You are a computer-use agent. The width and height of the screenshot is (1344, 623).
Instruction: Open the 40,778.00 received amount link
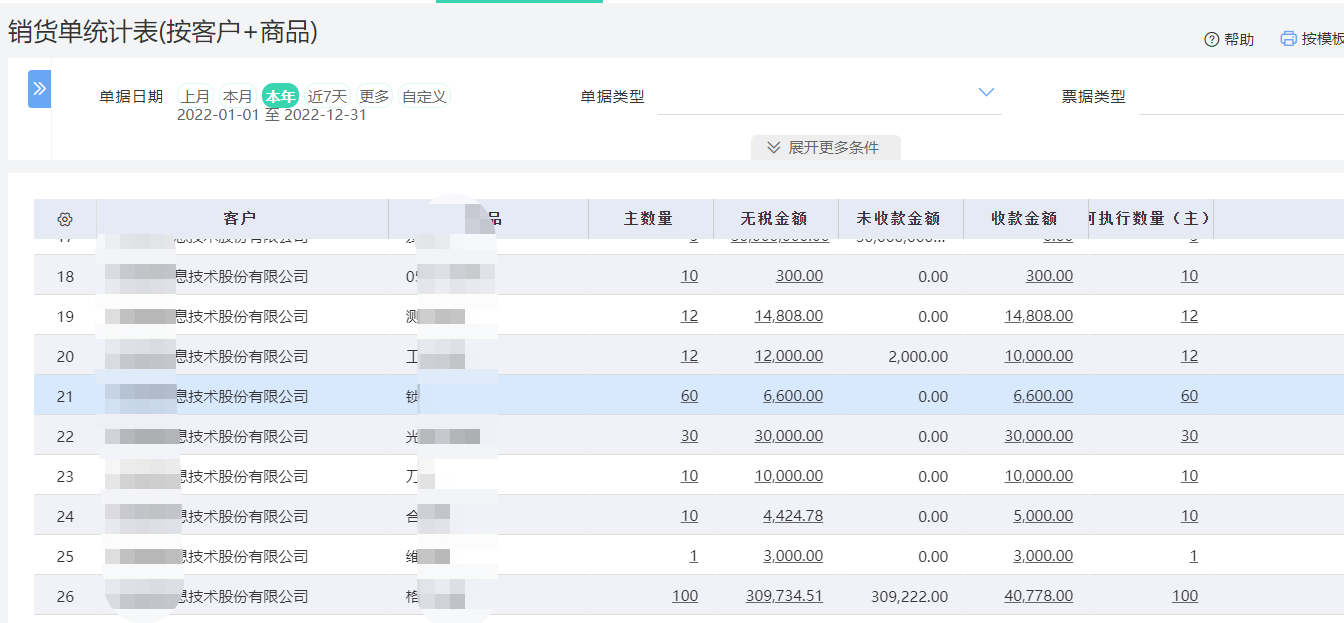click(1038, 596)
